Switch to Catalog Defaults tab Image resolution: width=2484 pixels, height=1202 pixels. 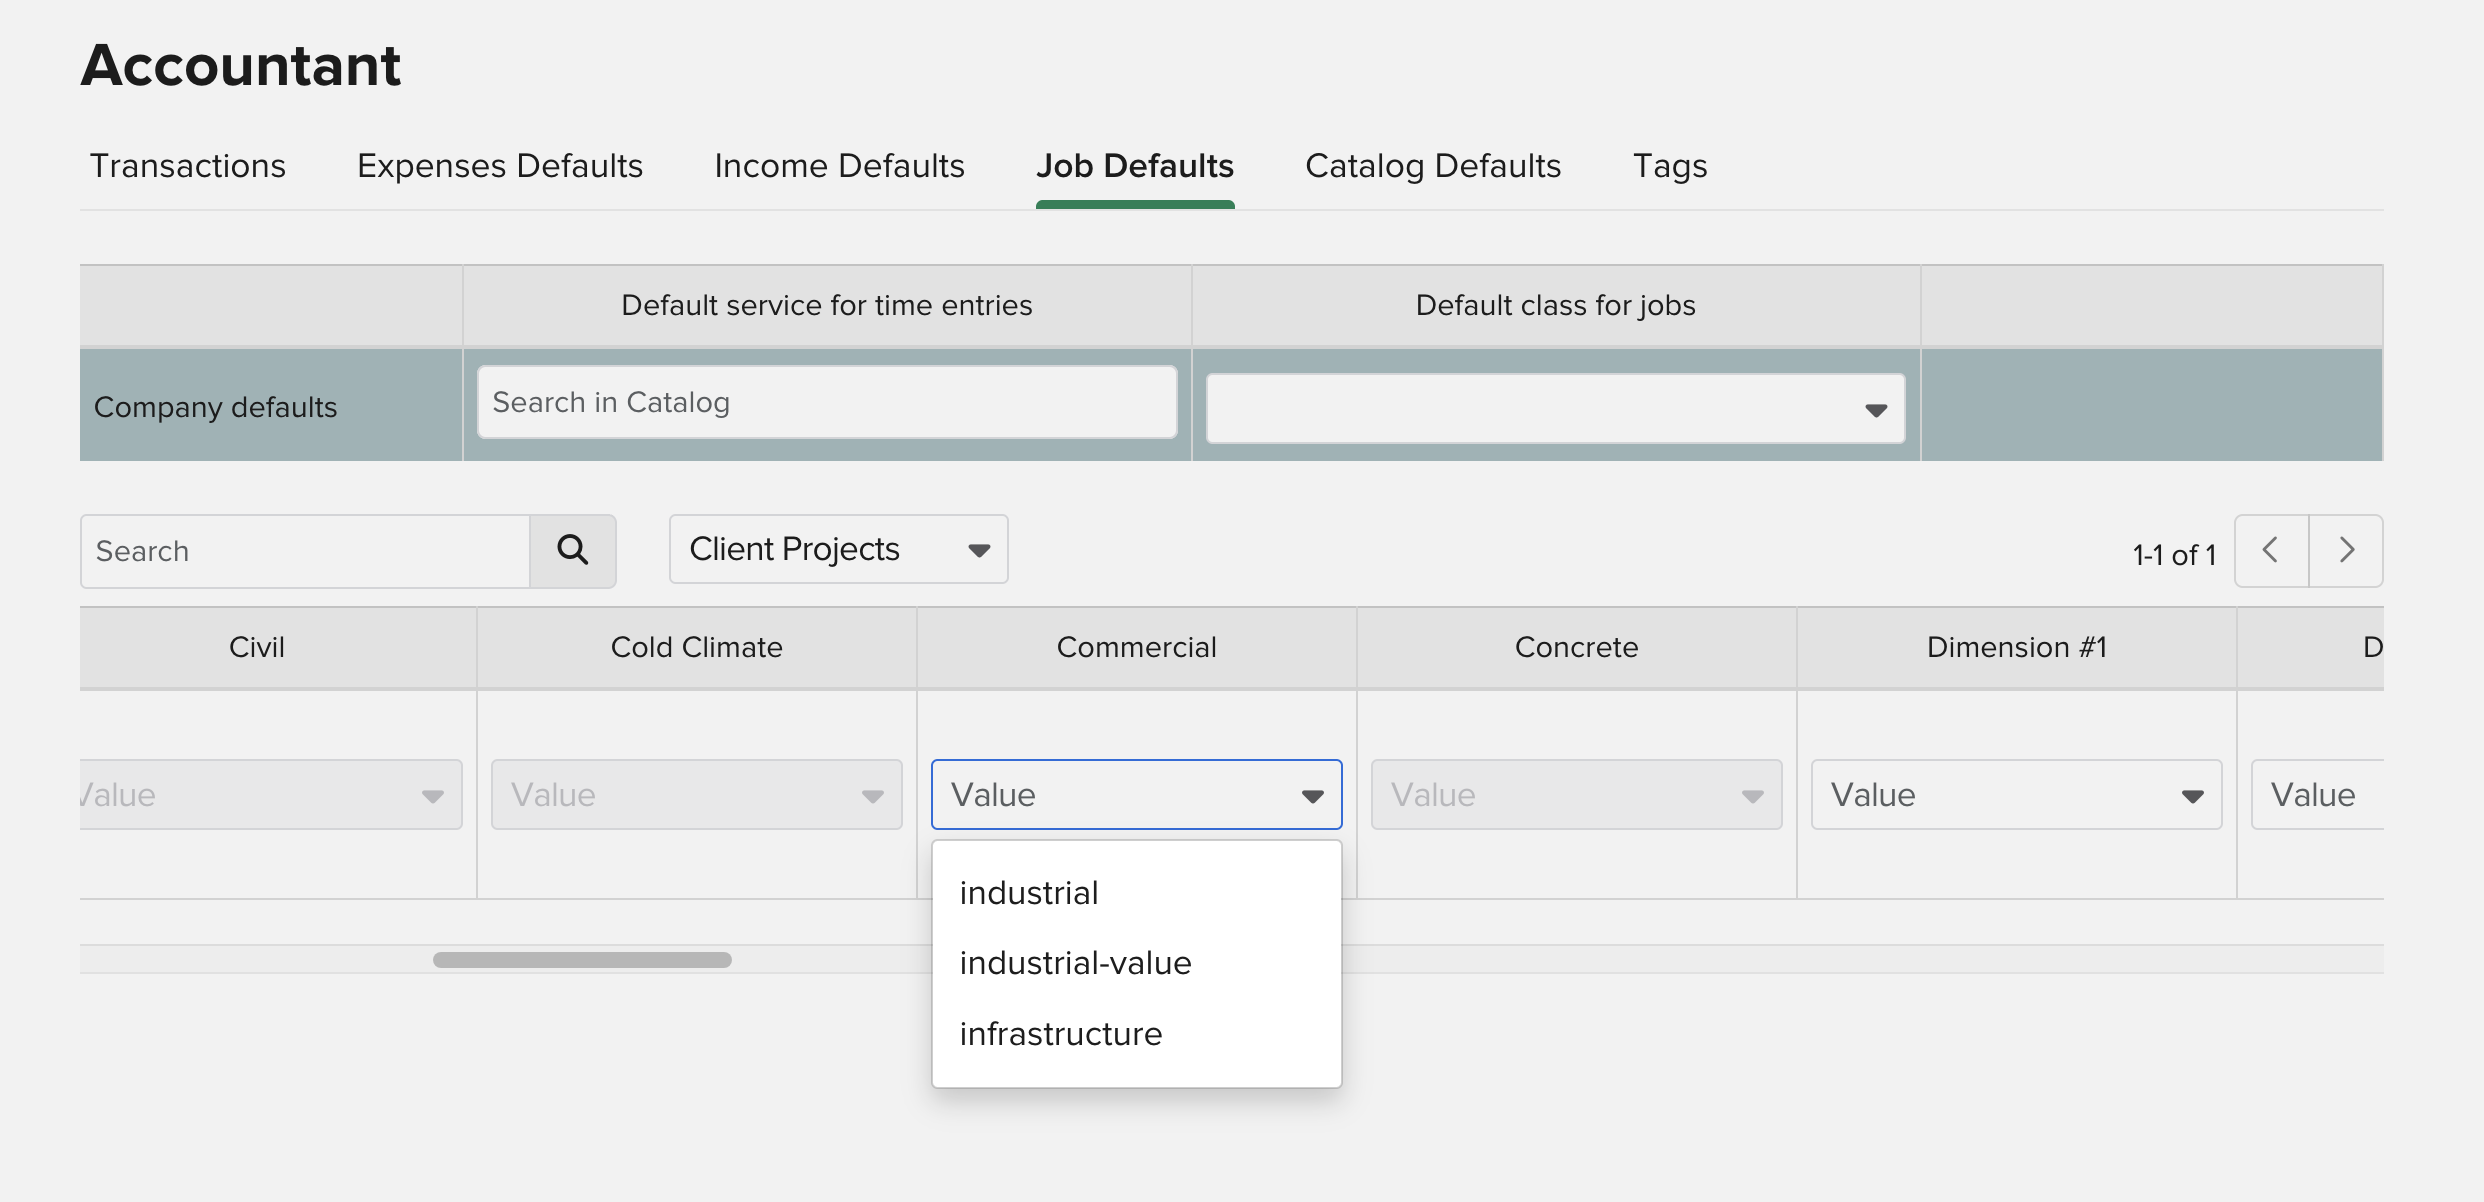(x=1433, y=166)
